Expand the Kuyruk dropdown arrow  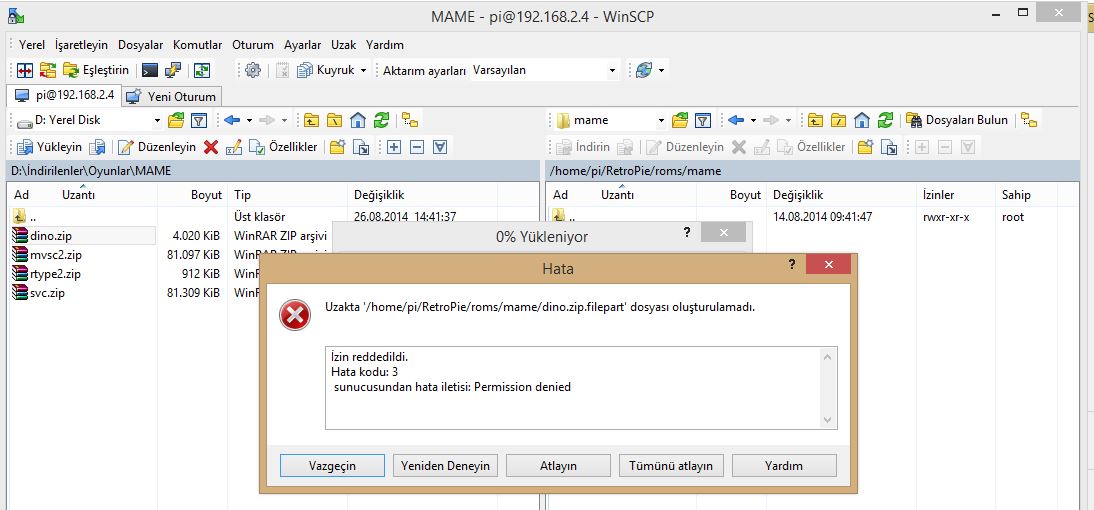point(364,70)
